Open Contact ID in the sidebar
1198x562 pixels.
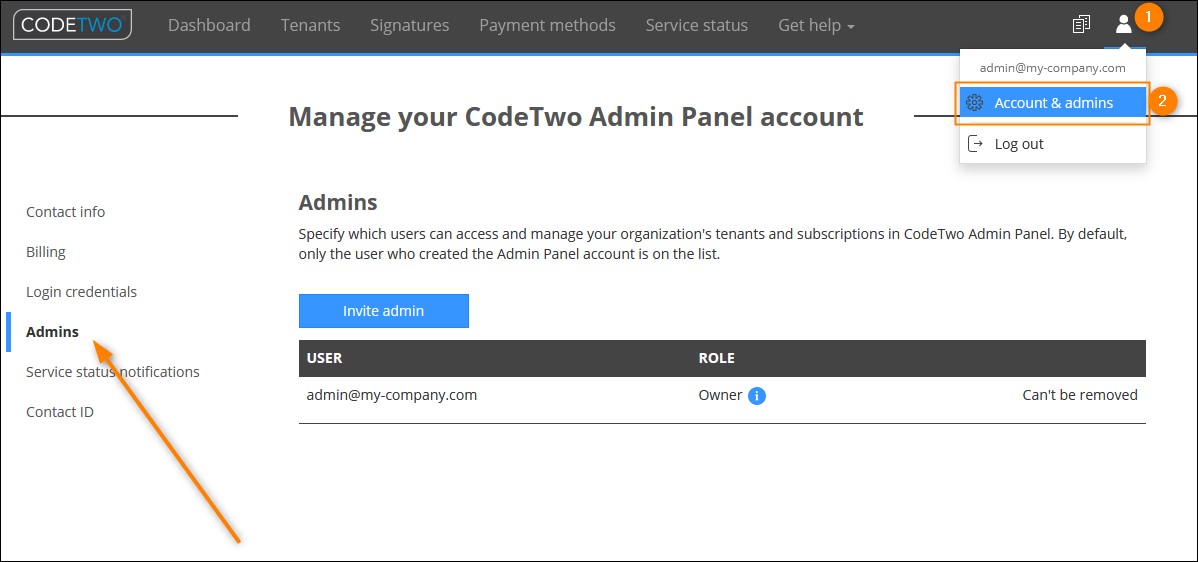point(60,412)
